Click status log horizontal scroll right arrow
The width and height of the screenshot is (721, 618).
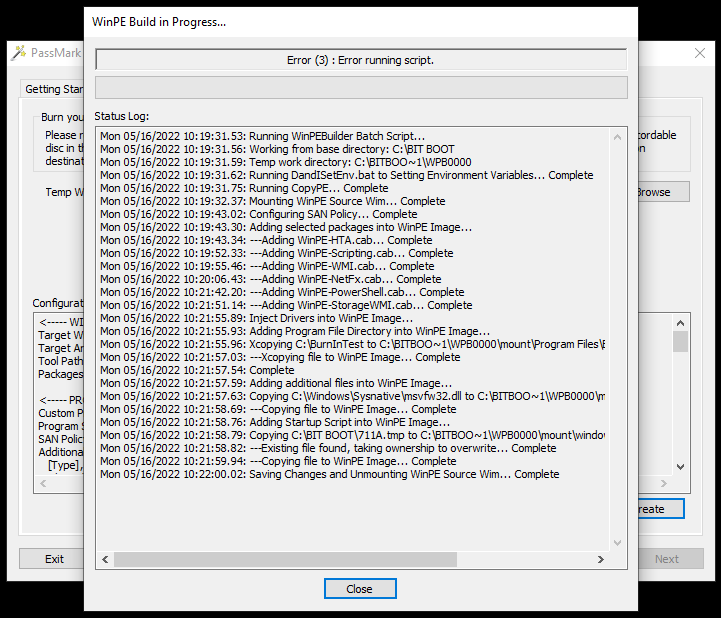coord(601,559)
